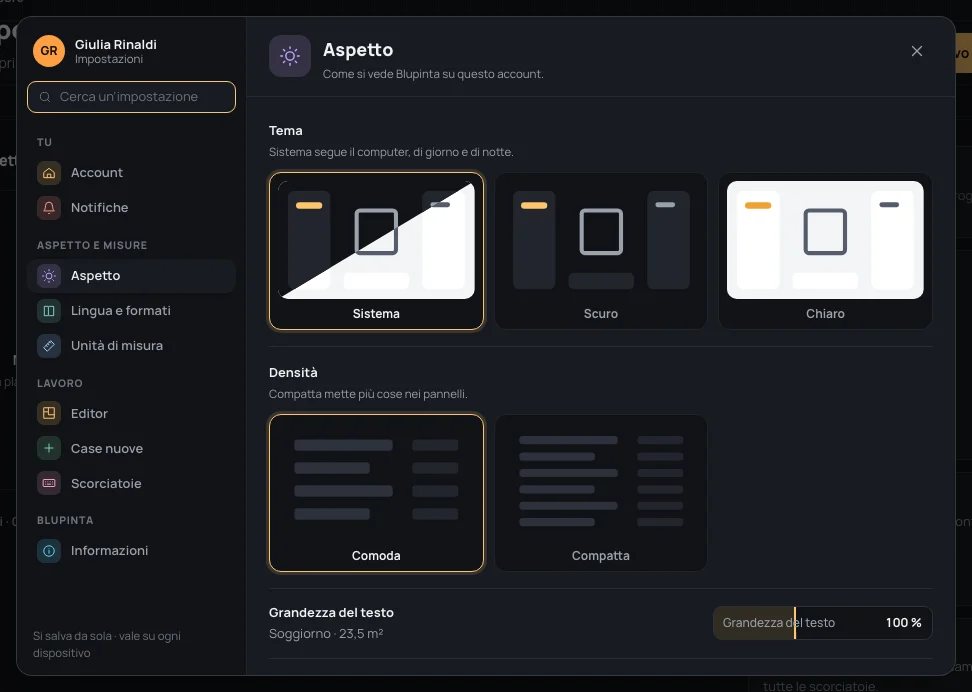972x692 pixels.
Task: Click the Case nuove plus icon
Action: [x=49, y=448]
